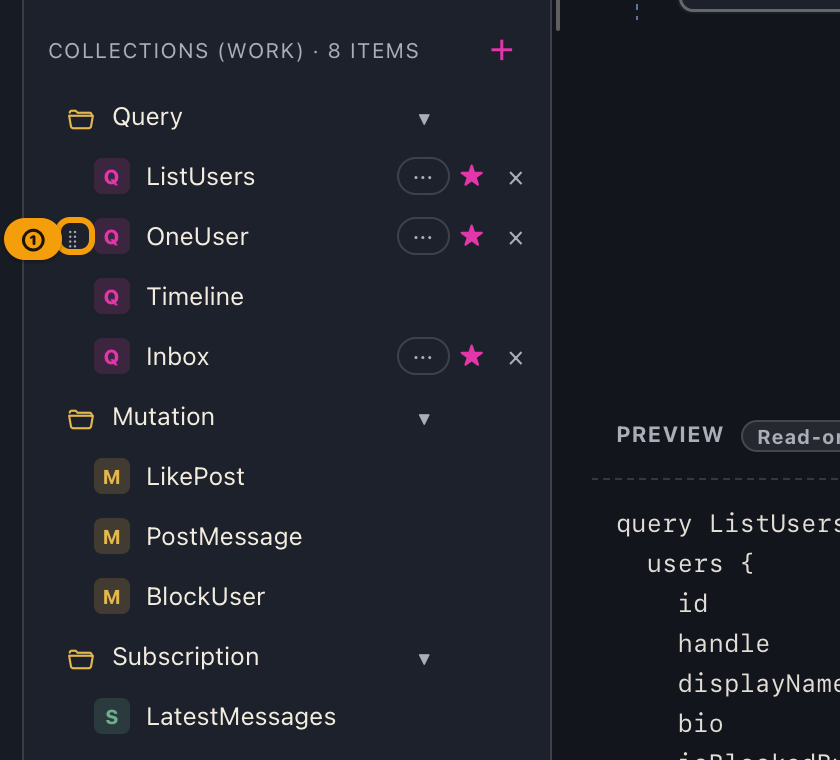Image resolution: width=840 pixels, height=760 pixels.
Task: Add a new collection with the plus icon
Action: (501, 50)
